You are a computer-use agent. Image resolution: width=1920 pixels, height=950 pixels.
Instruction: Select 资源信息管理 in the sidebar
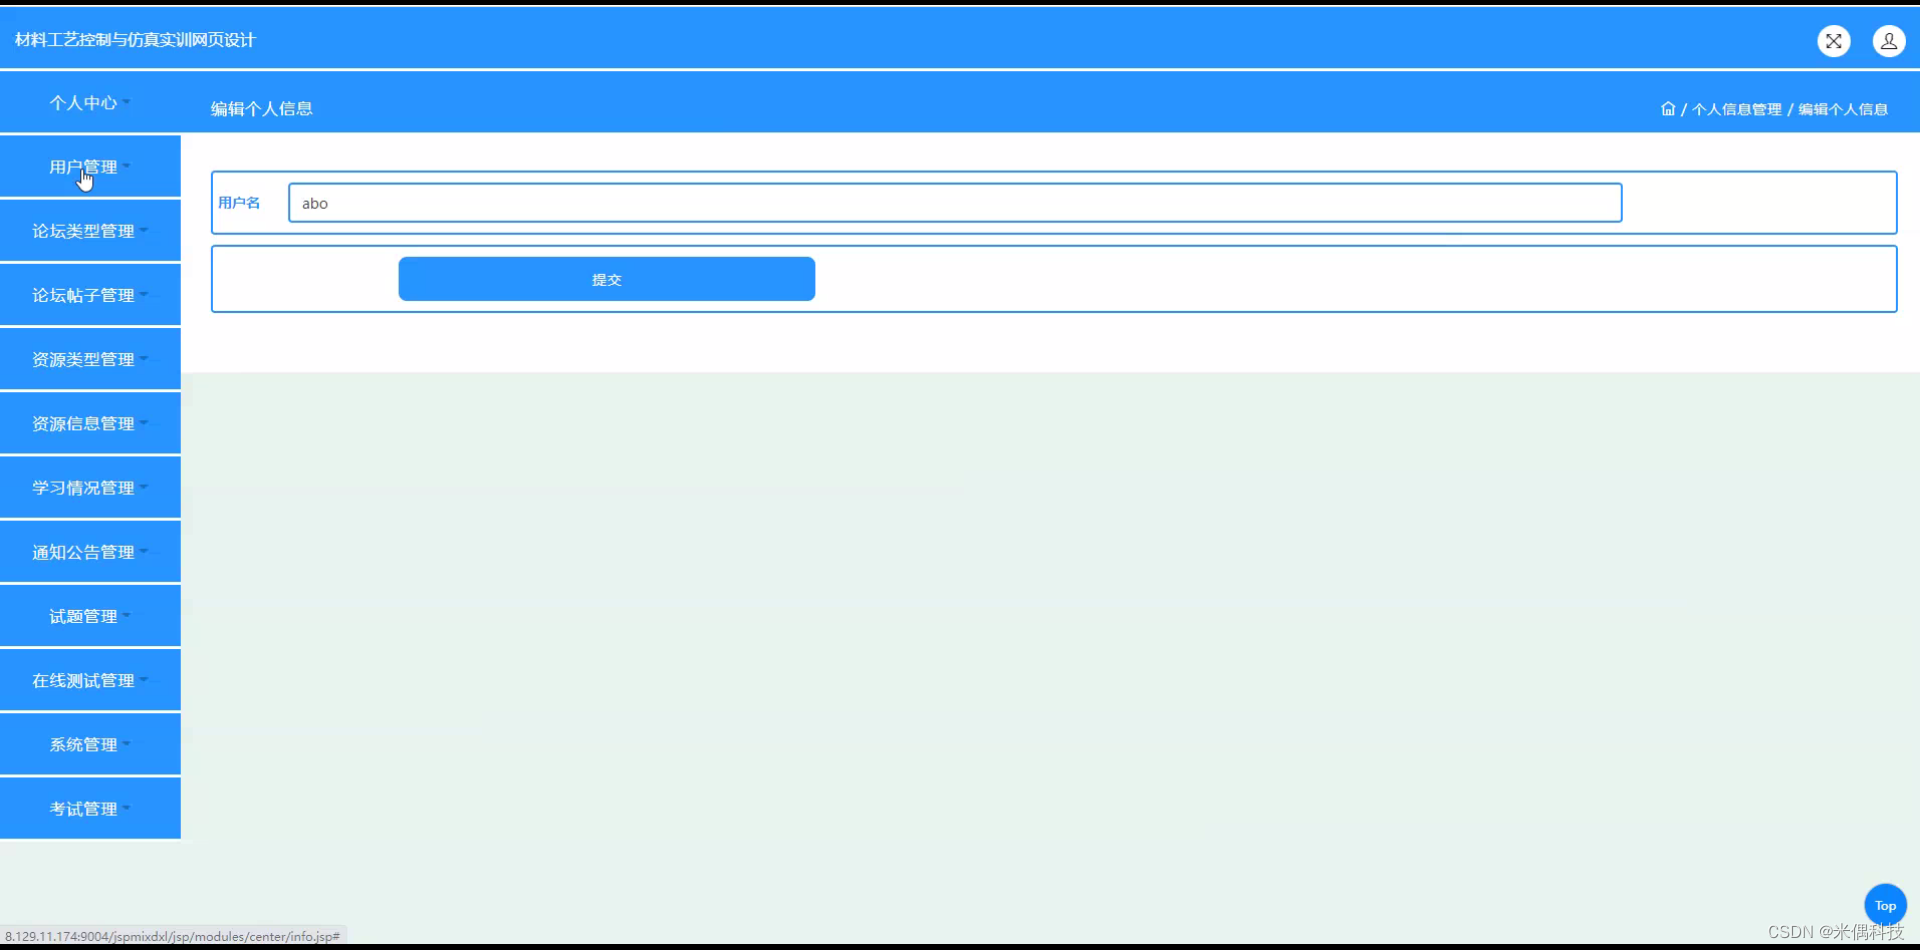click(90, 423)
